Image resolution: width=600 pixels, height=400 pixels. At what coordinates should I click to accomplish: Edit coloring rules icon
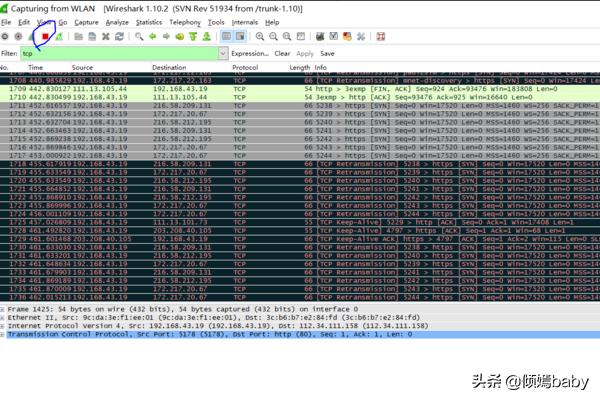point(347,37)
